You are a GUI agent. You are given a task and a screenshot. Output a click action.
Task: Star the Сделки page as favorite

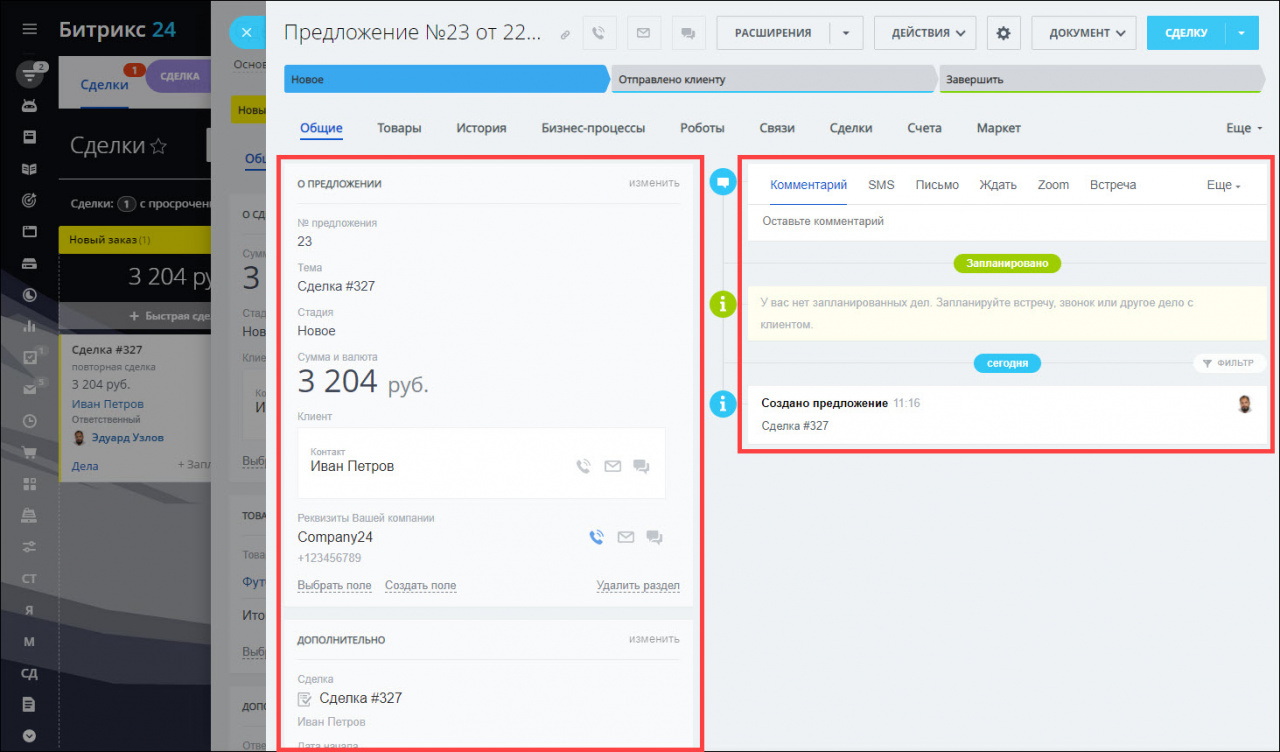(158, 146)
